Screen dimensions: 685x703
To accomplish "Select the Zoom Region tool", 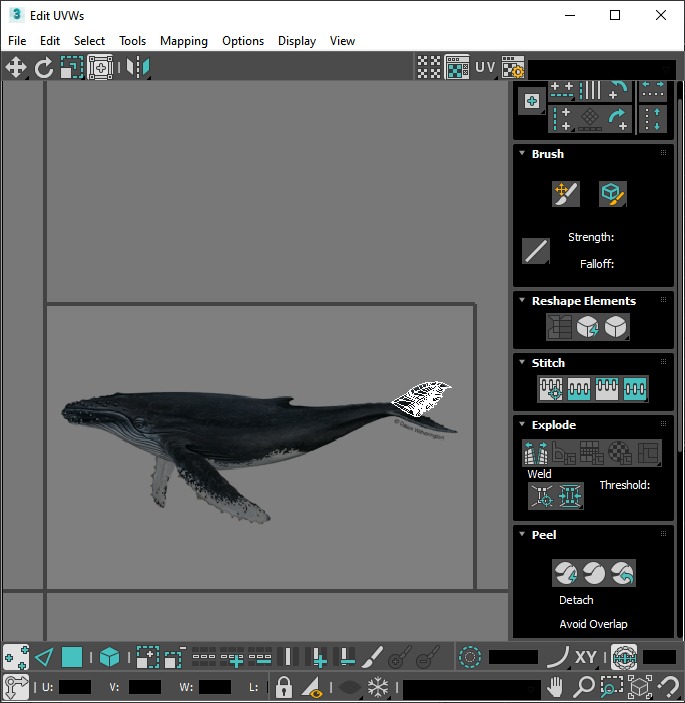I will pos(612,687).
